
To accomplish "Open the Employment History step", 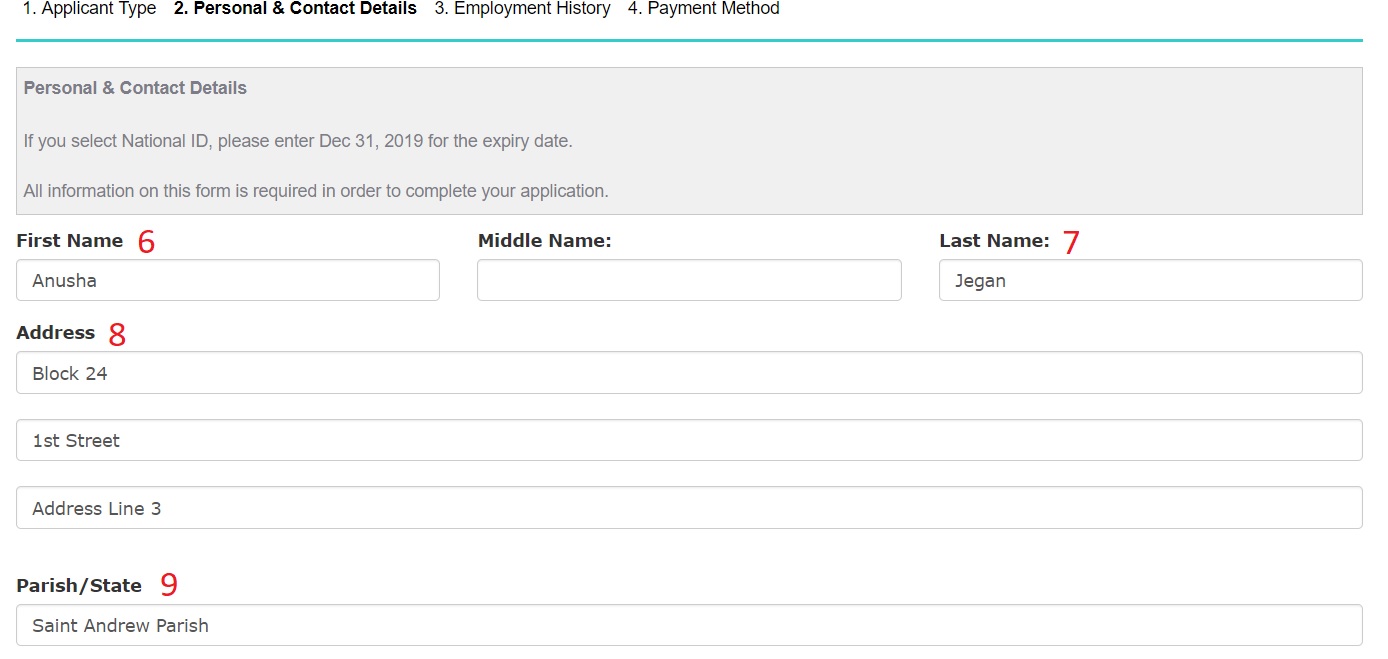I will [x=522, y=9].
